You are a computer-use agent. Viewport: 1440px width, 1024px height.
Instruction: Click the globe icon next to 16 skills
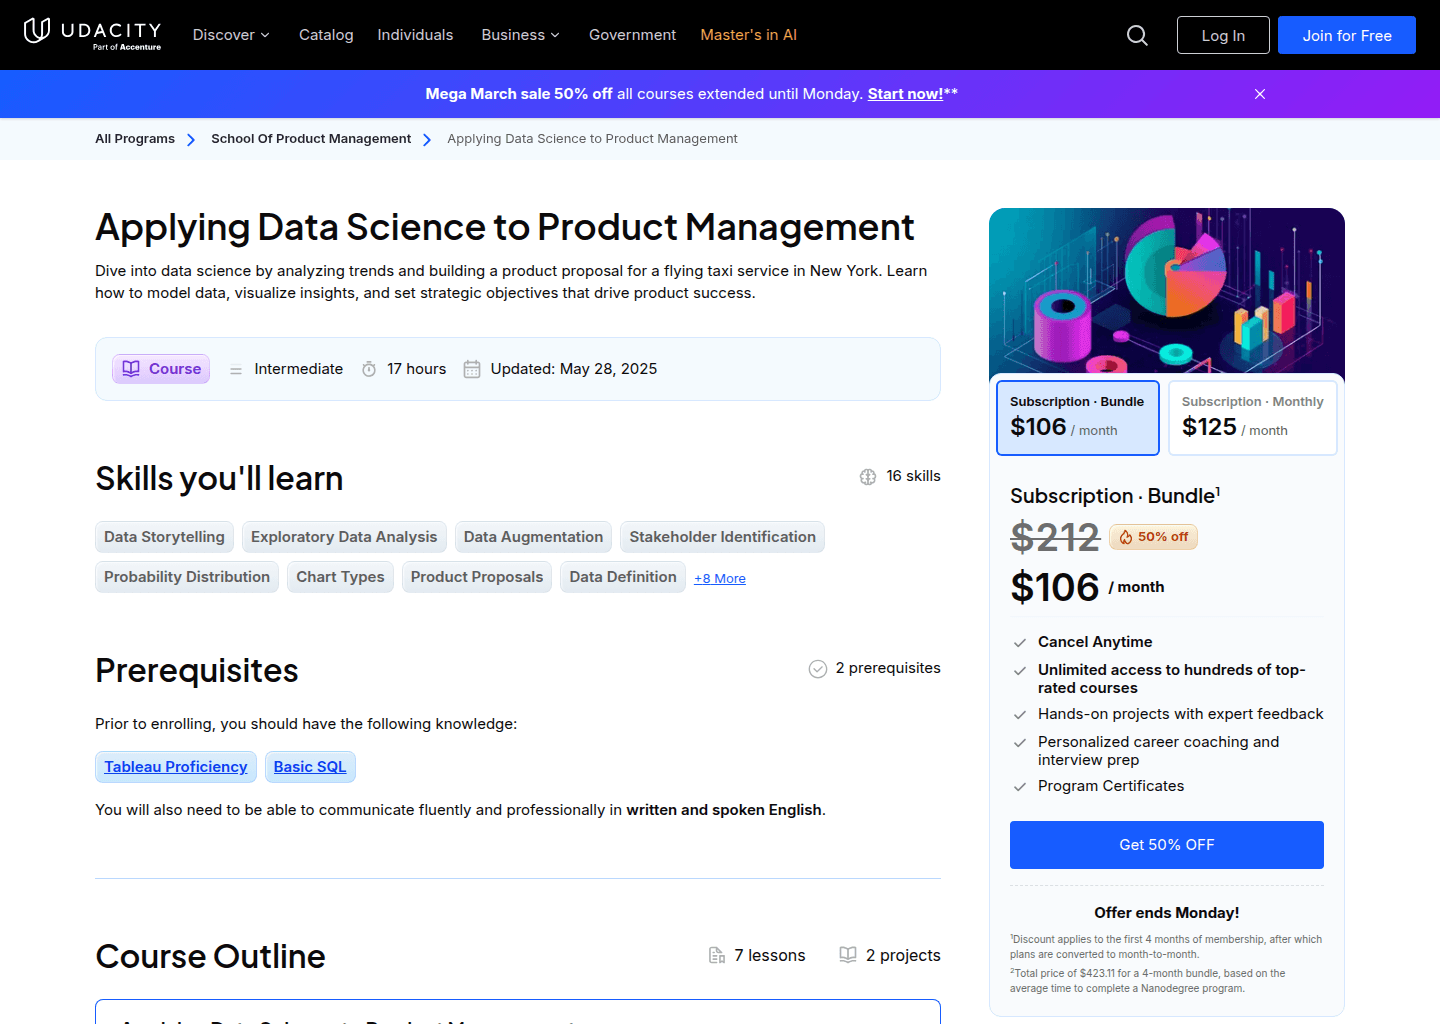[x=867, y=476]
